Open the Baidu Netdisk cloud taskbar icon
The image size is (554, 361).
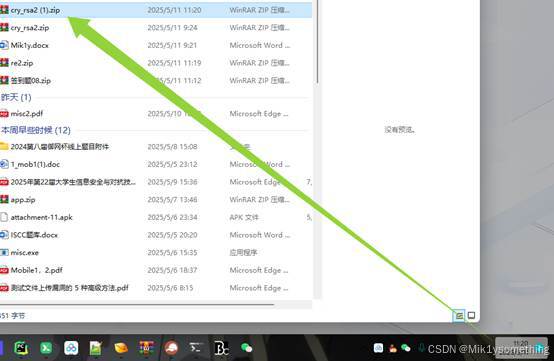(71, 348)
